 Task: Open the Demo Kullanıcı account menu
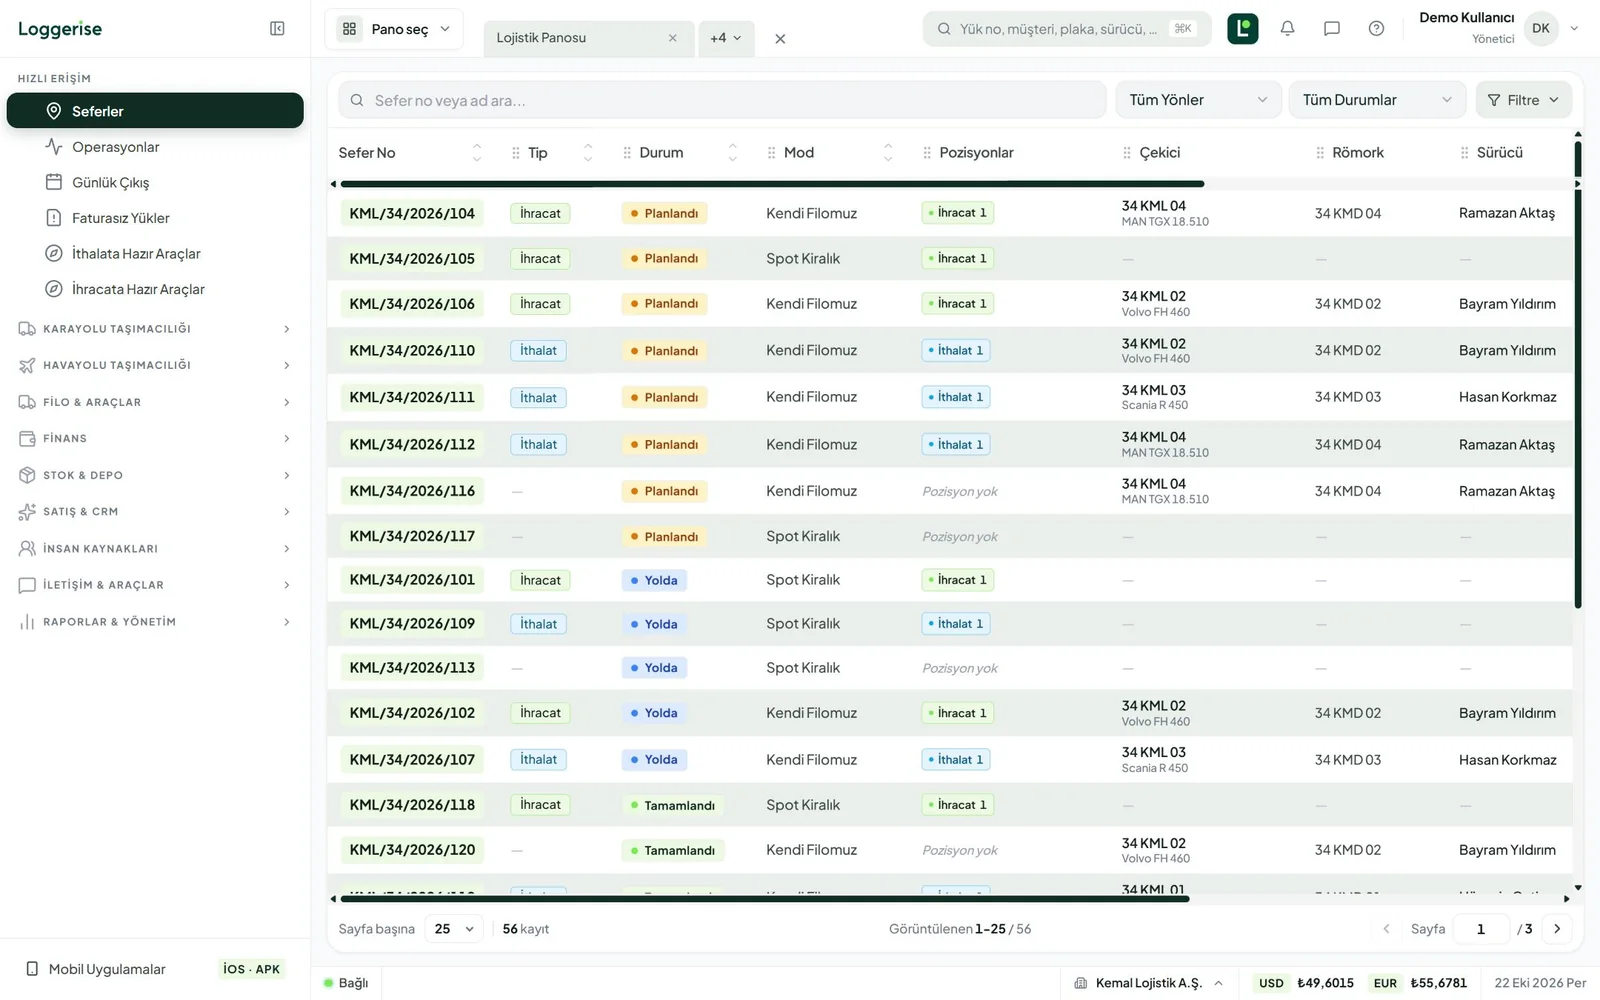pyautogui.click(x=1498, y=28)
